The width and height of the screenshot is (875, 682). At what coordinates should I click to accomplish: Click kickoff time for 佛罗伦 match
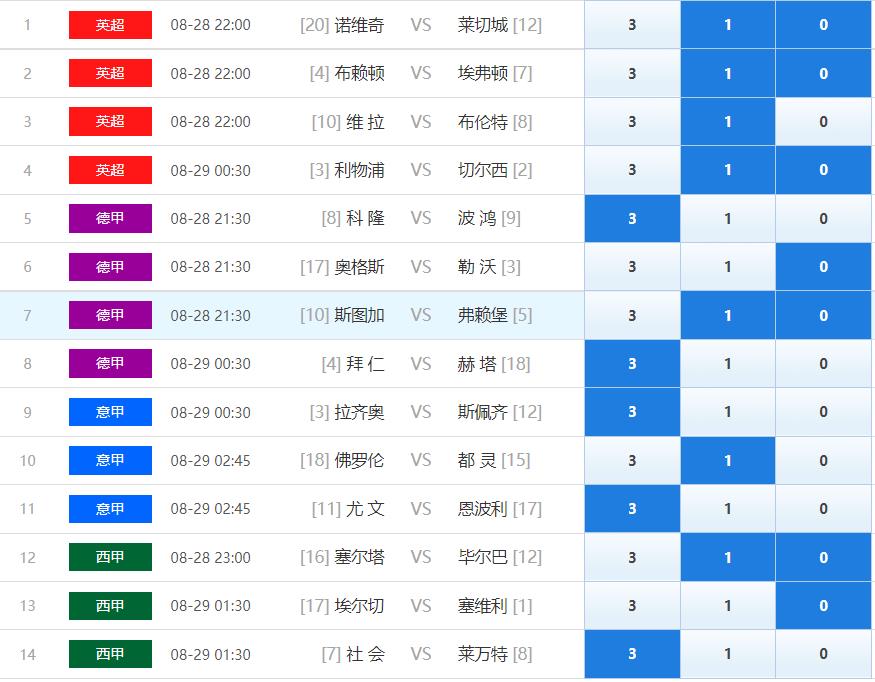pyautogui.click(x=210, y=460)
